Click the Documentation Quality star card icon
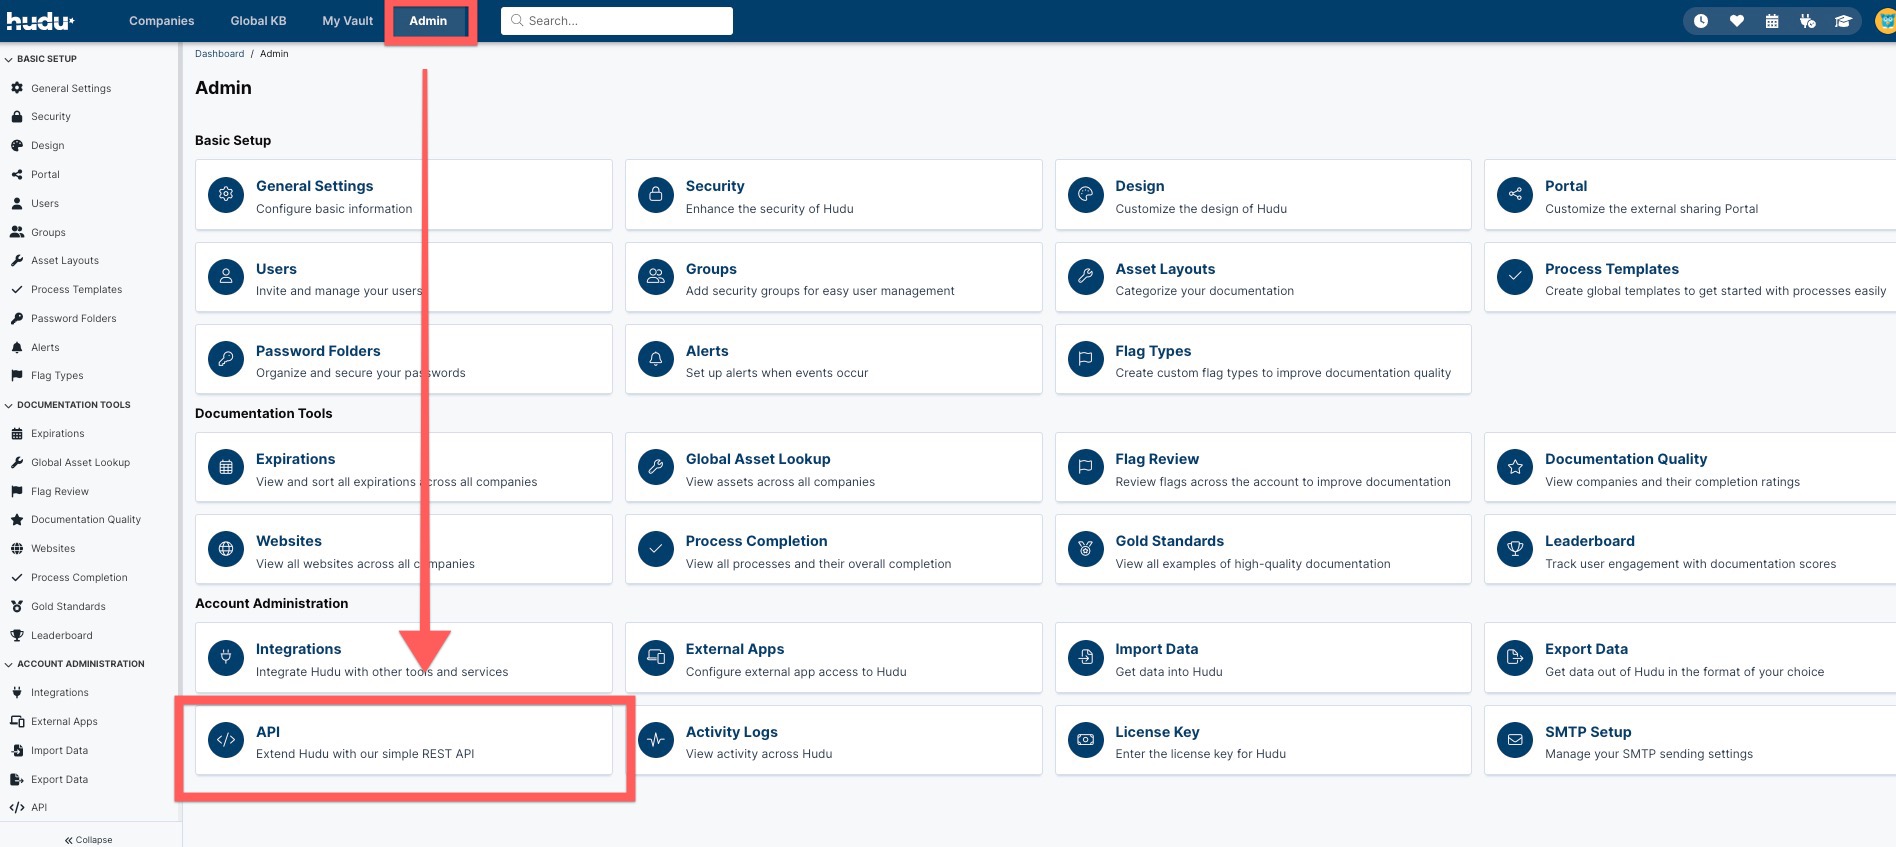The height and width of the screenshot is (847, 1896). click(x=1515, y=467)
